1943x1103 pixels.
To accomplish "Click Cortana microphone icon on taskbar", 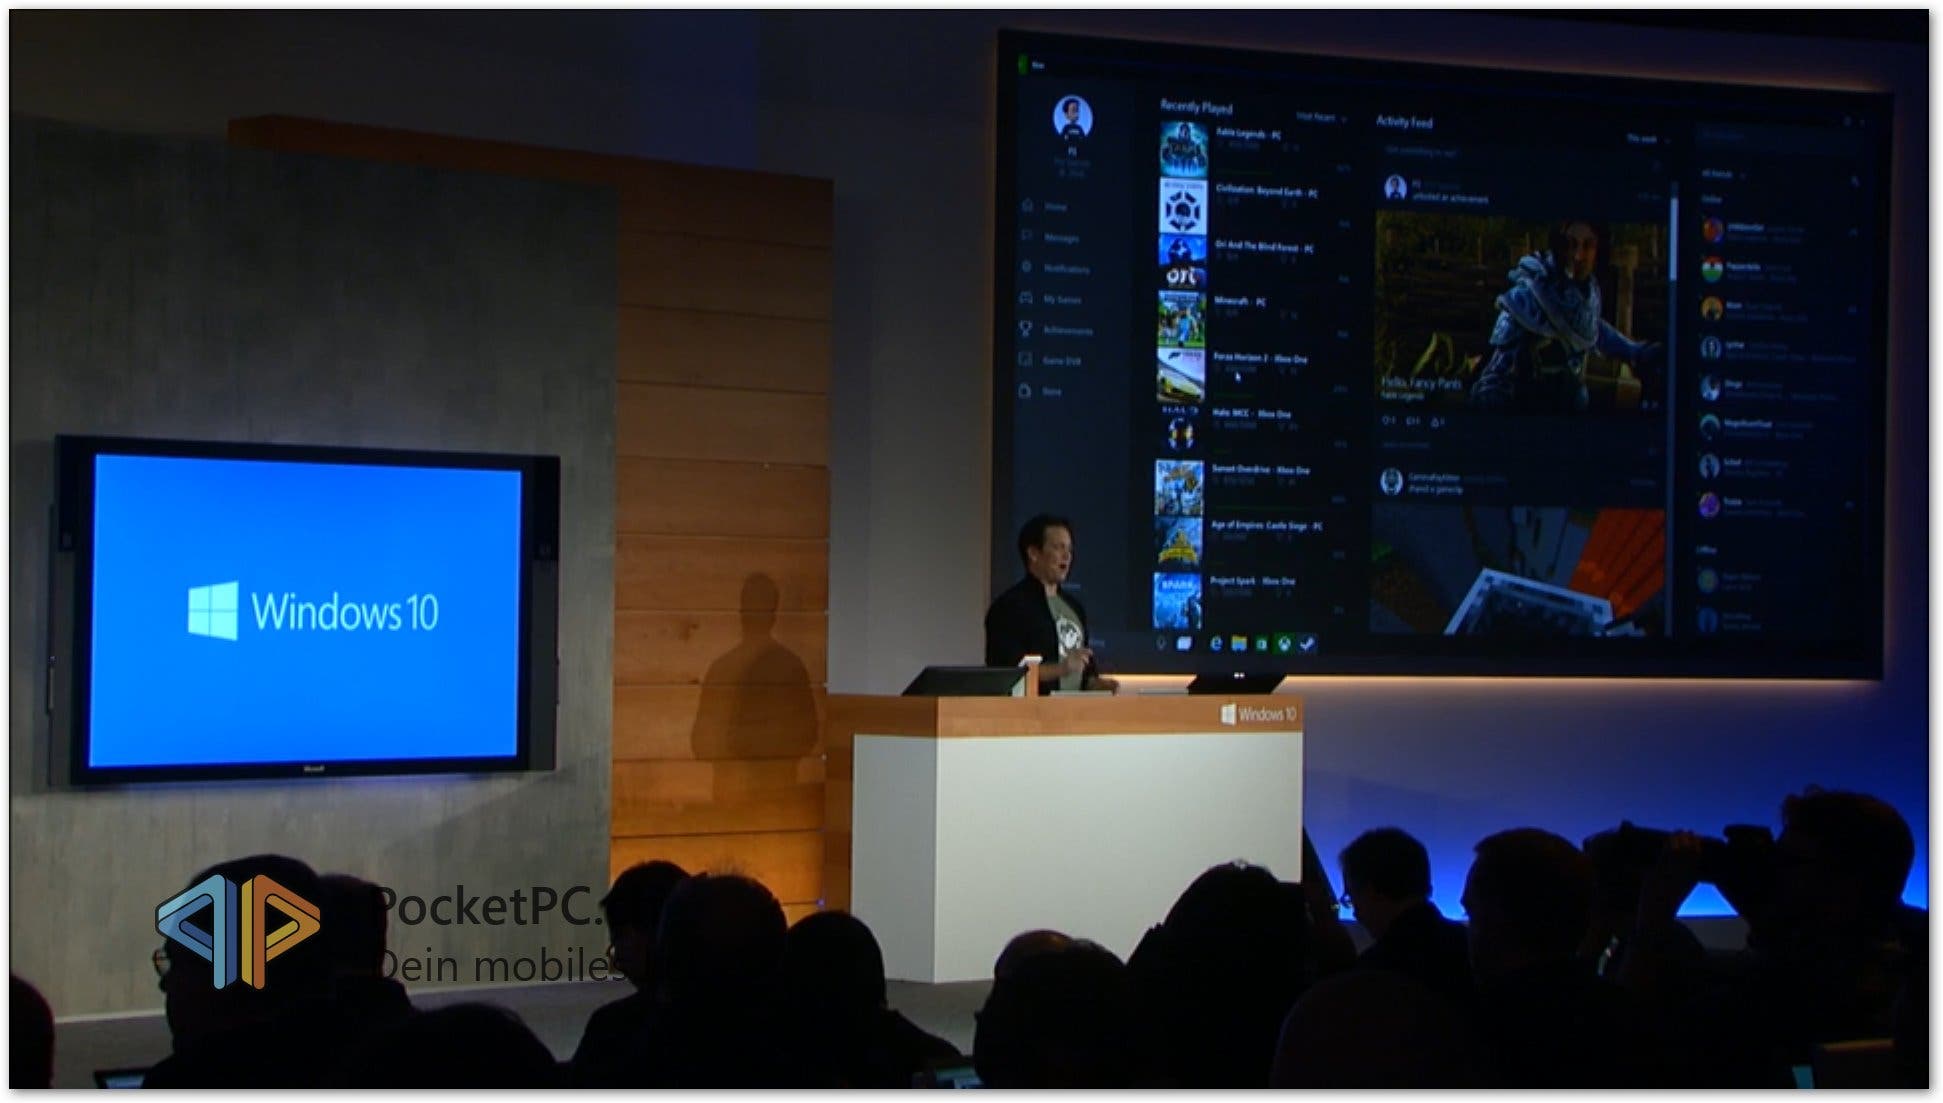I will point(1161,643).
